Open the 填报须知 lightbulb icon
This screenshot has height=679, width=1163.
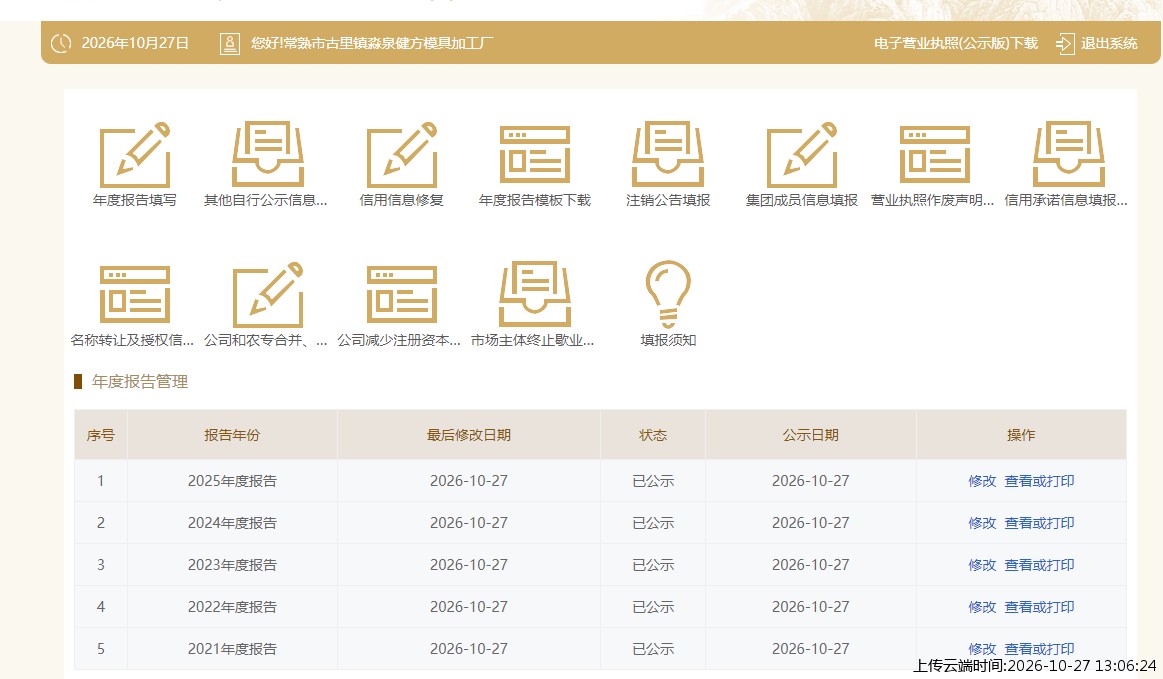click(668, 294)
